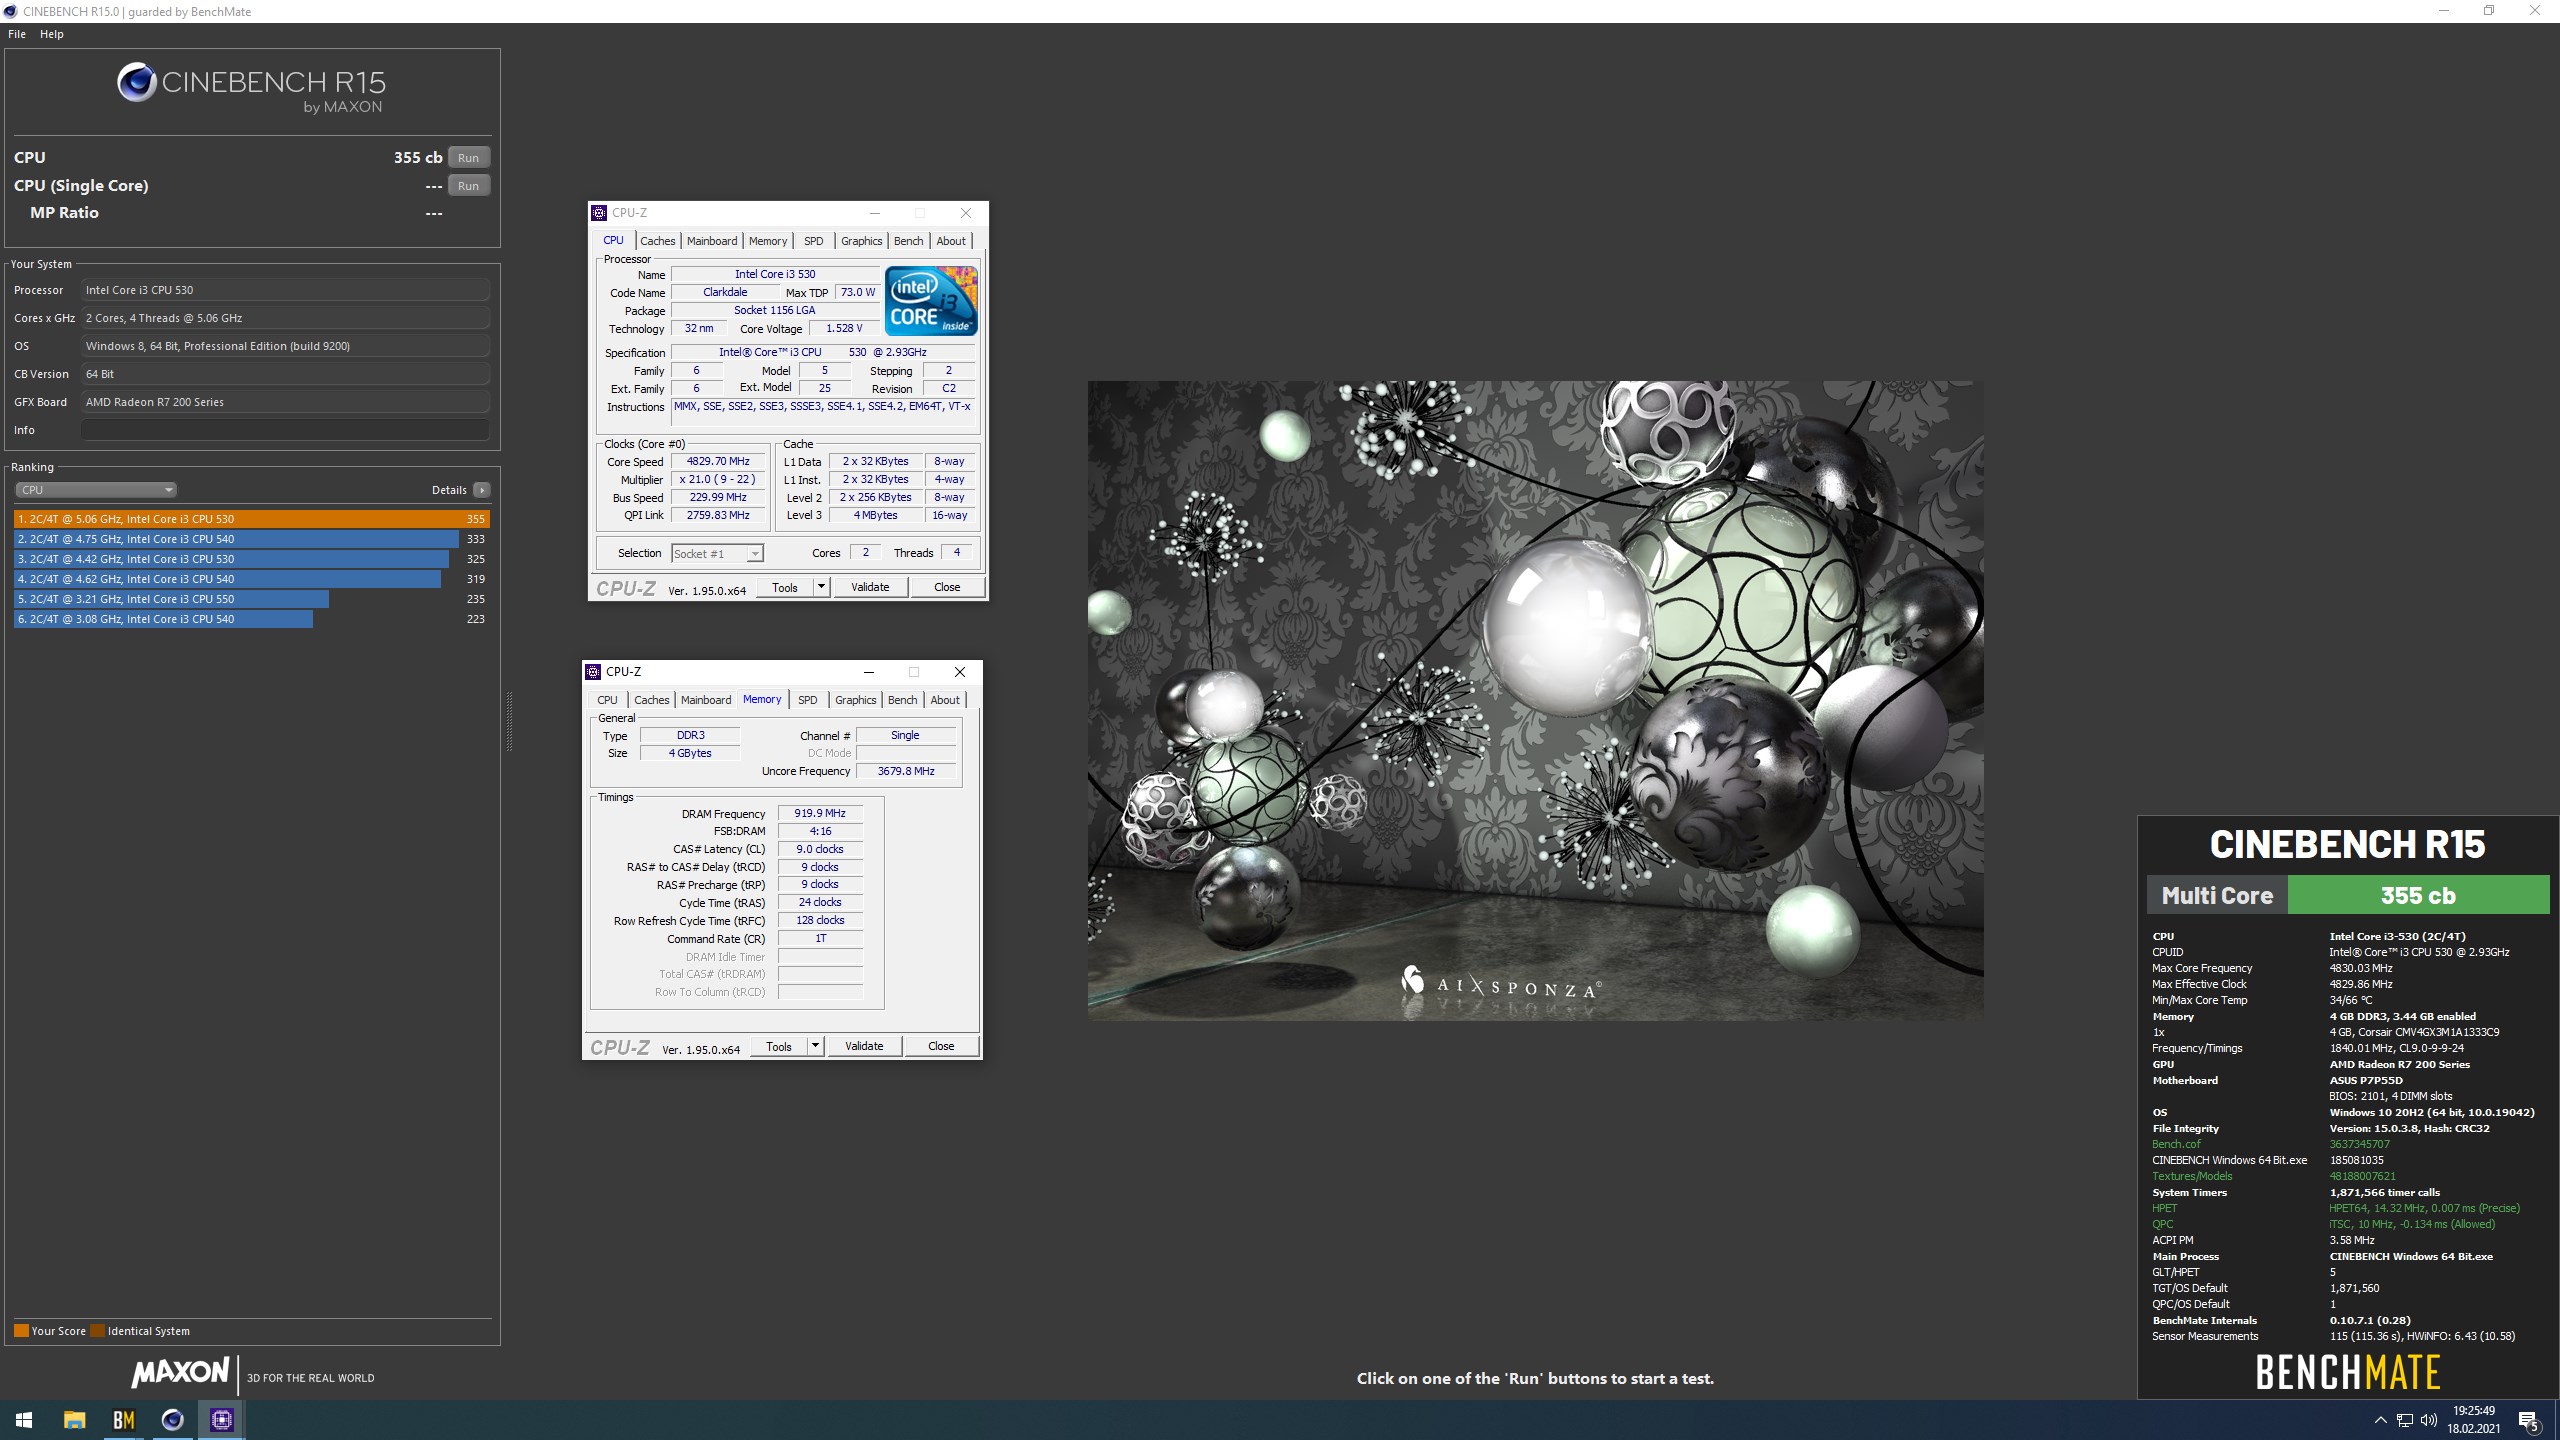Open Graphics tab in lower CPU-Z window
Screen dimensions: 2560x1440
click(856, 700)
